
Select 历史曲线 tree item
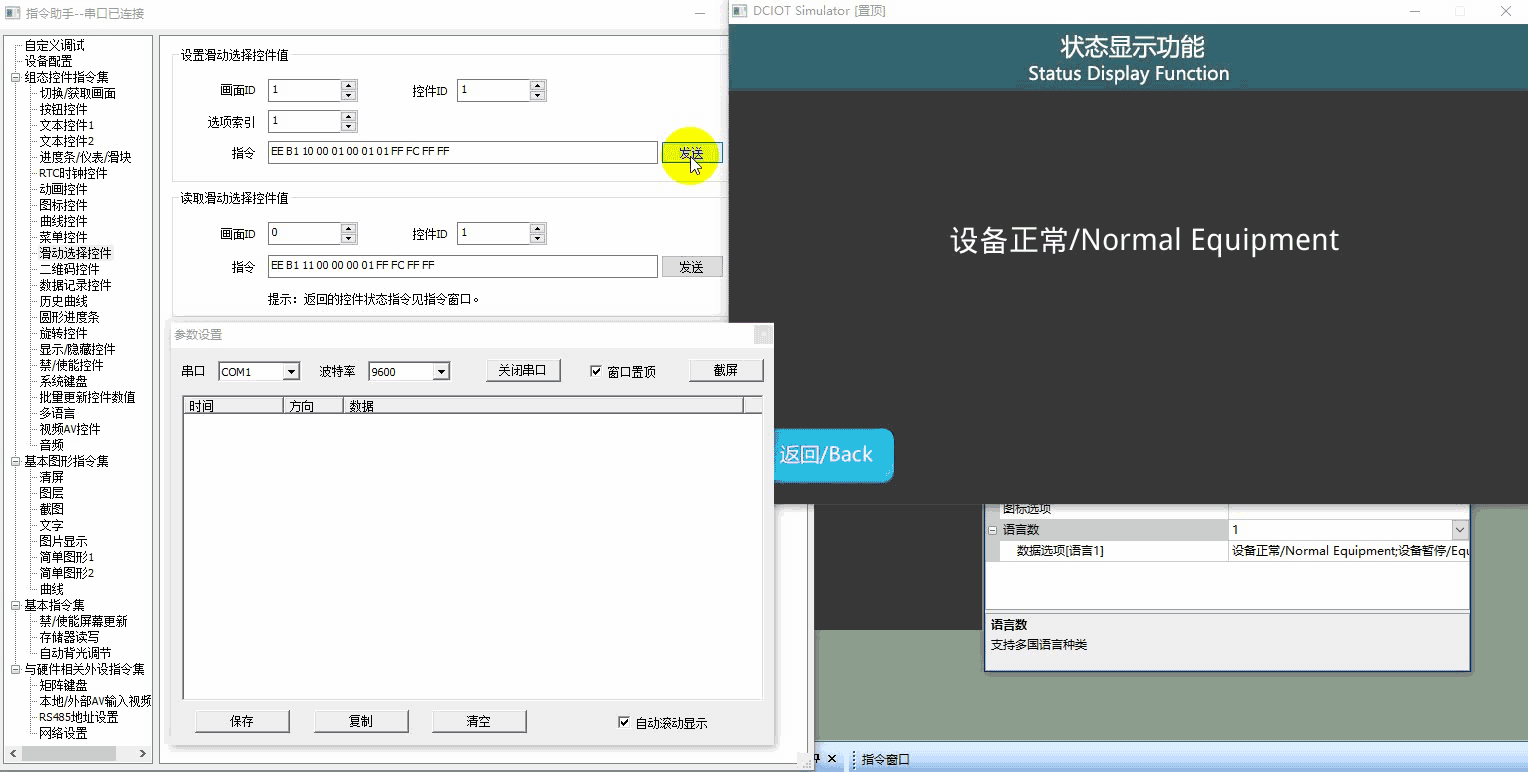pyautogui.click(x=63, y=301)
